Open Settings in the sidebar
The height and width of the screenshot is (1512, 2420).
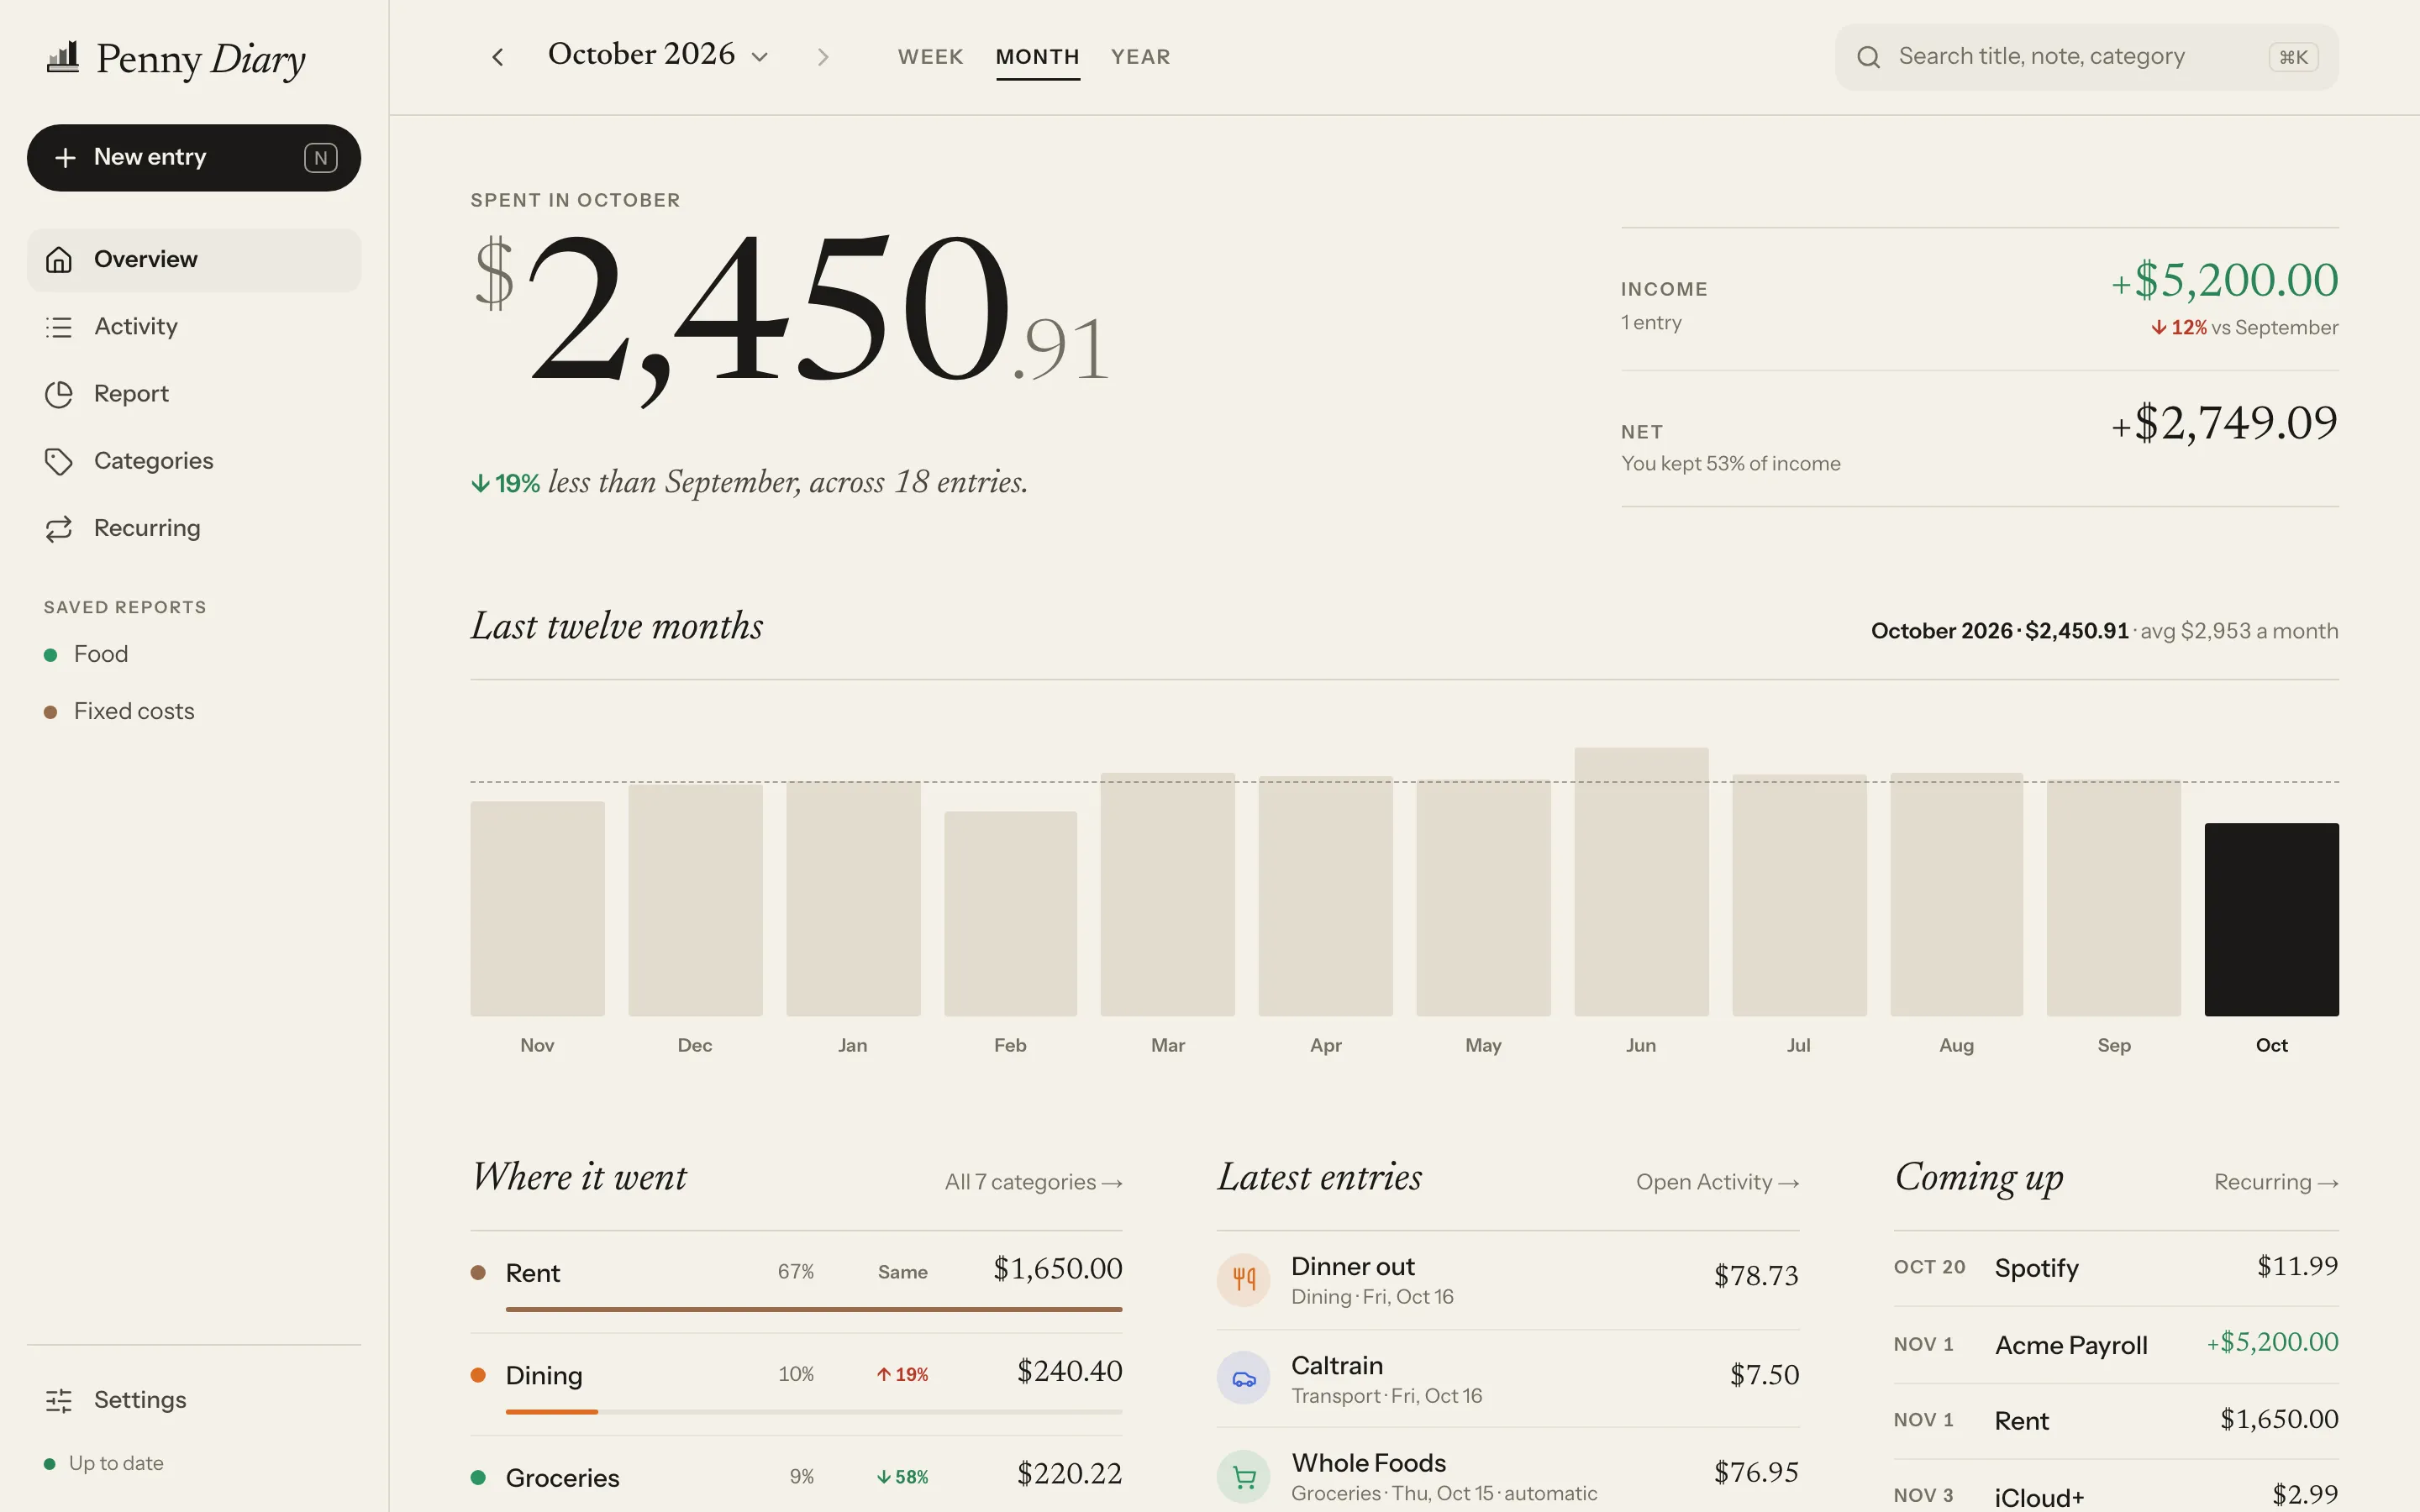(194, 1400)
